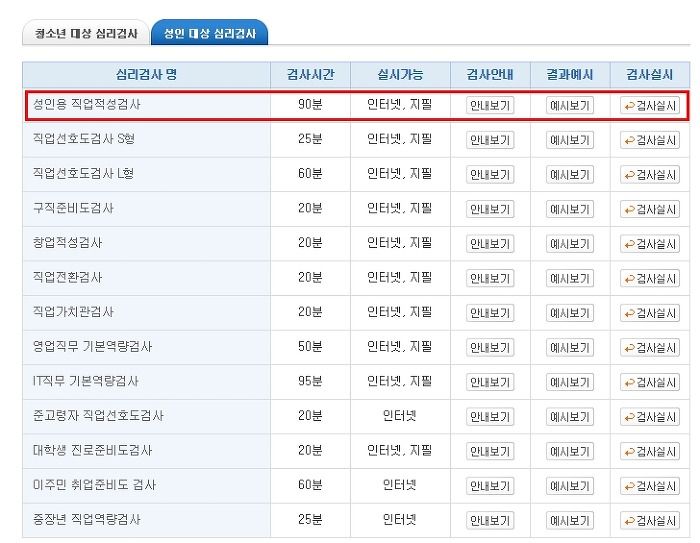Open 안내보기 for 창업적성검사
700x543 pixels.
point(490,244)
